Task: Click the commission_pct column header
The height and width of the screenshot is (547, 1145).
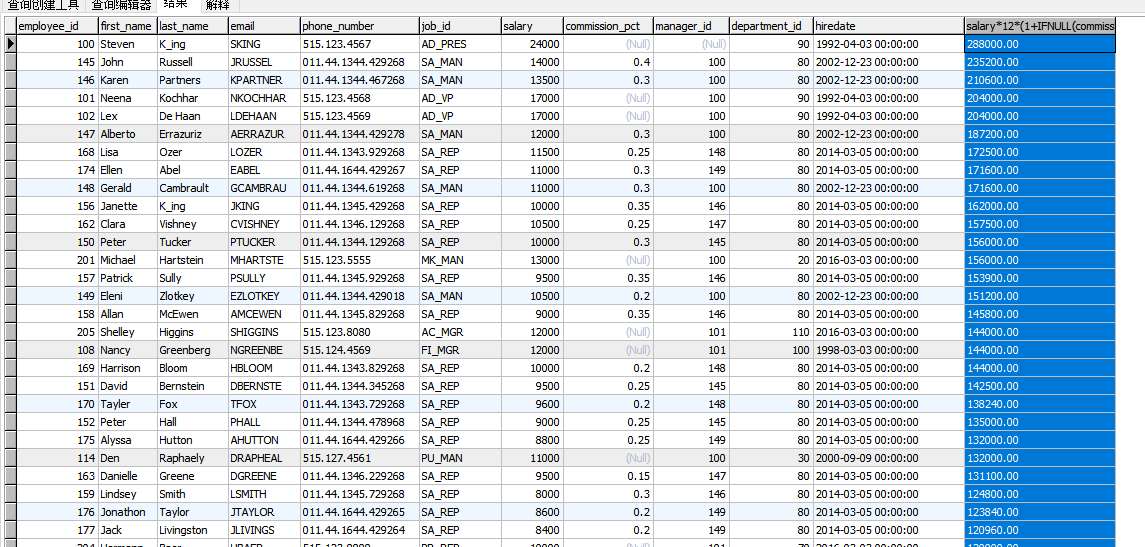Action: pos(608,26)
